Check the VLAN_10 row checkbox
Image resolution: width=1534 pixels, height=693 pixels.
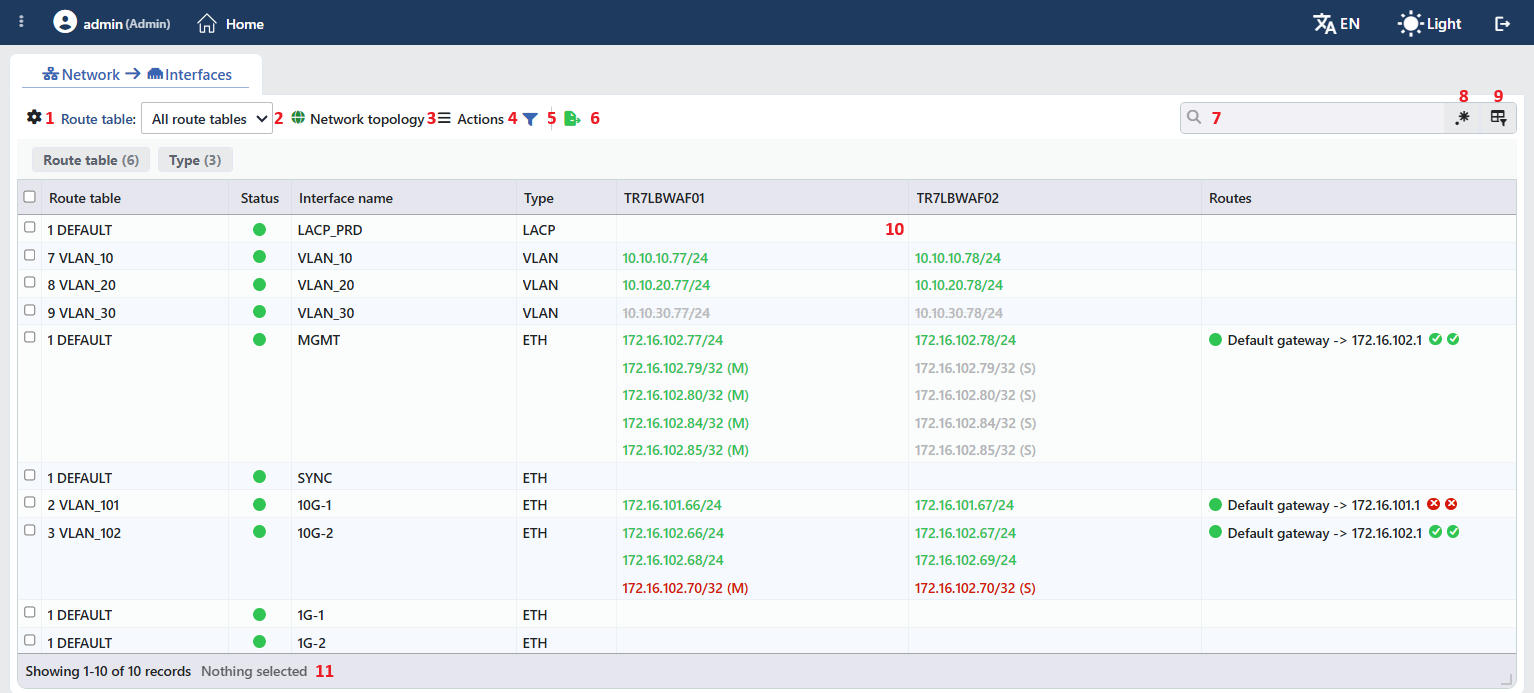(29, 256)
